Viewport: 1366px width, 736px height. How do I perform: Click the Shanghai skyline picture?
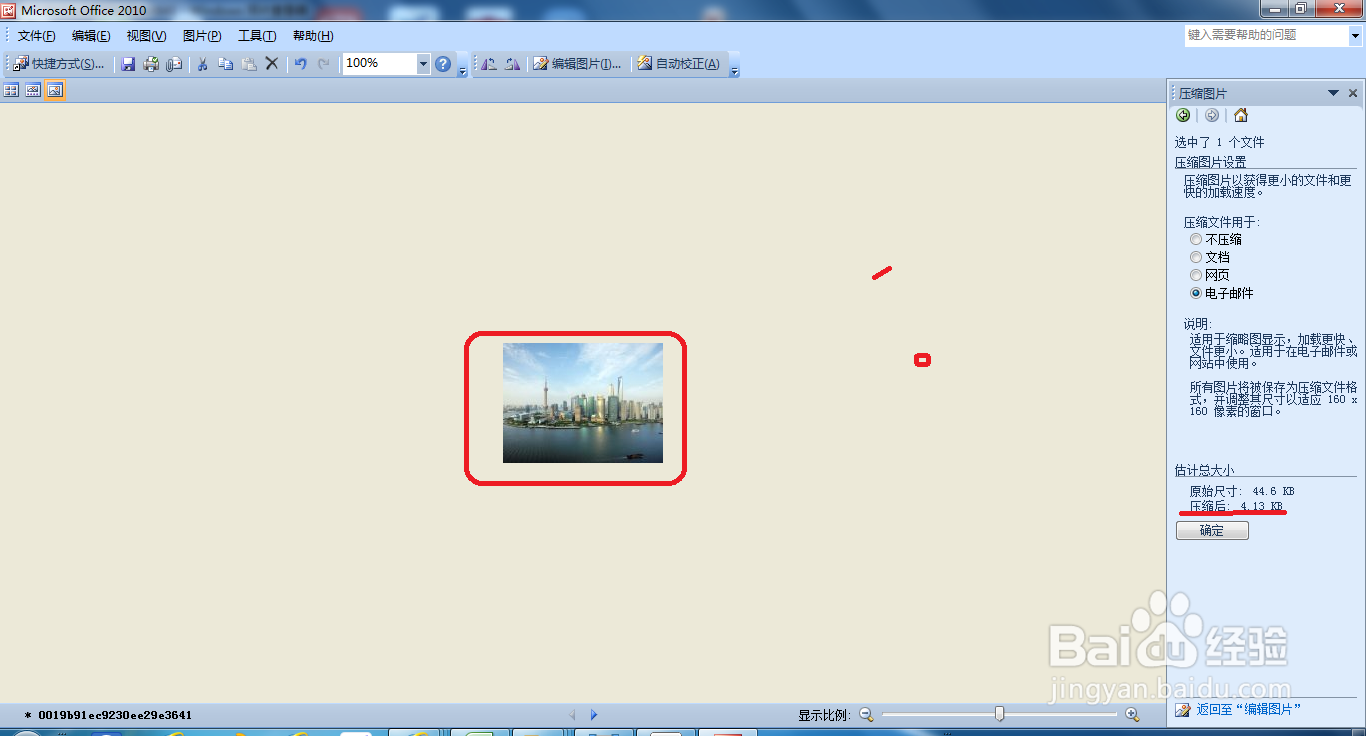click(x=583, y=403)
